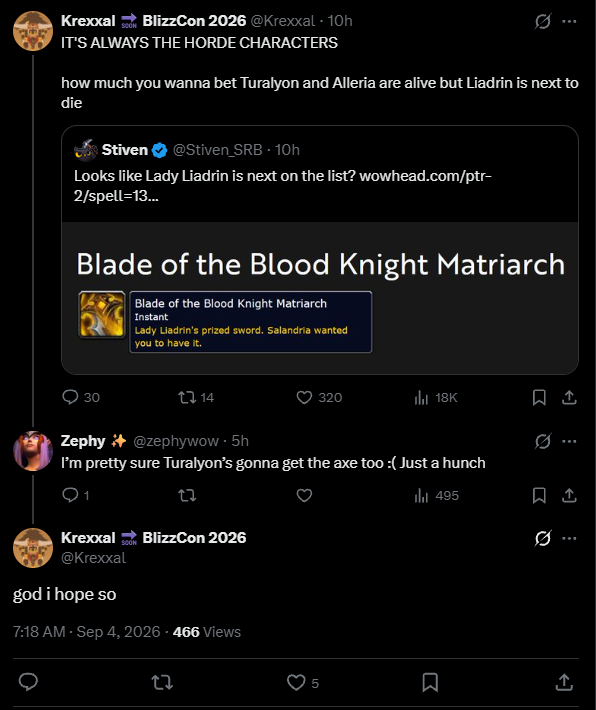Retweet the "god i hope so" tweet

click(x=162, y=682)
